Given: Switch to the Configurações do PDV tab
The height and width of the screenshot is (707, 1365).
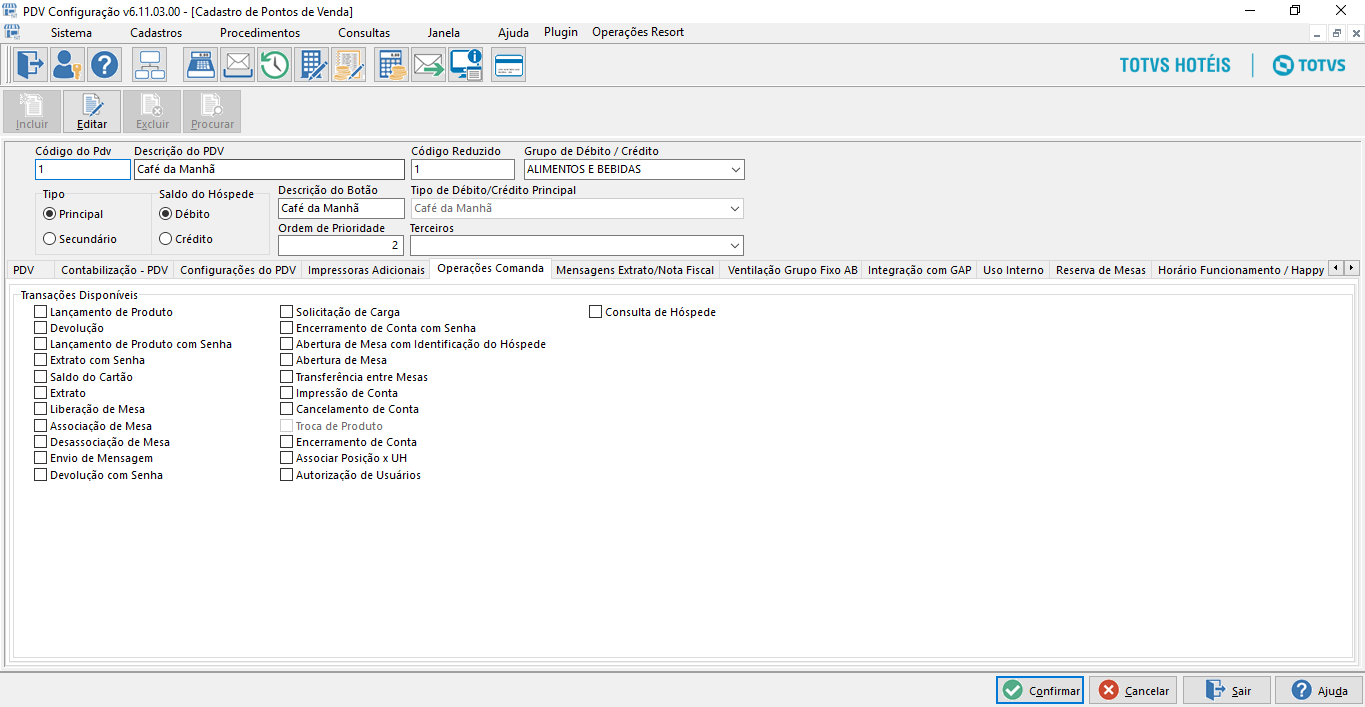Looking at the screenshot, I should (x=238, y=270).
